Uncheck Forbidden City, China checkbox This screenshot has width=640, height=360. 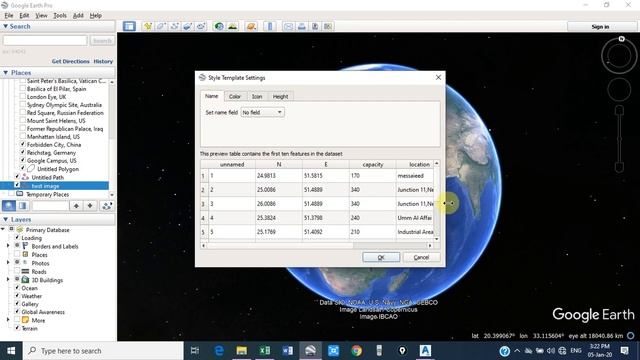23,144
